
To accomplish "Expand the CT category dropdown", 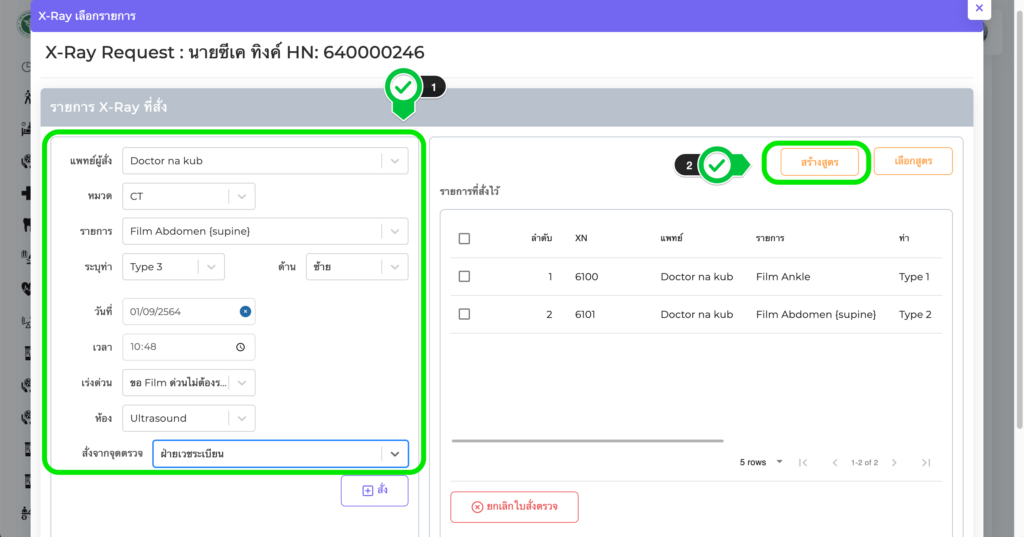I will click(x=242, y=197).
